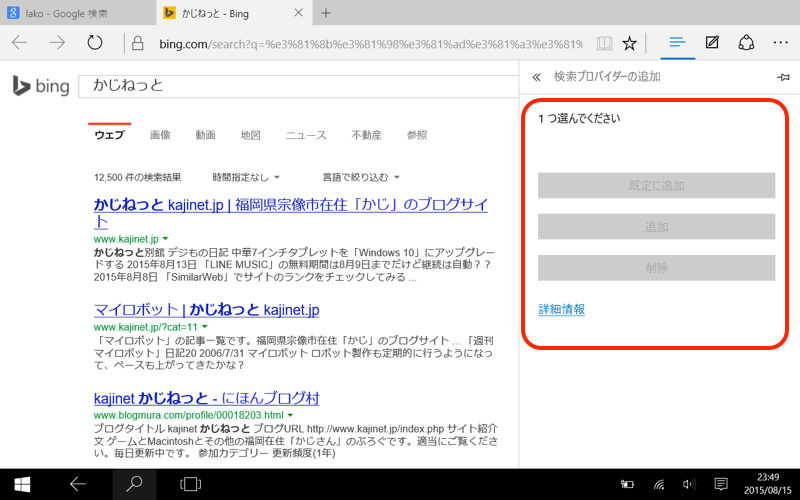Open the More actions ellipsis menu

pyautogui.click(x=781, y=43)
